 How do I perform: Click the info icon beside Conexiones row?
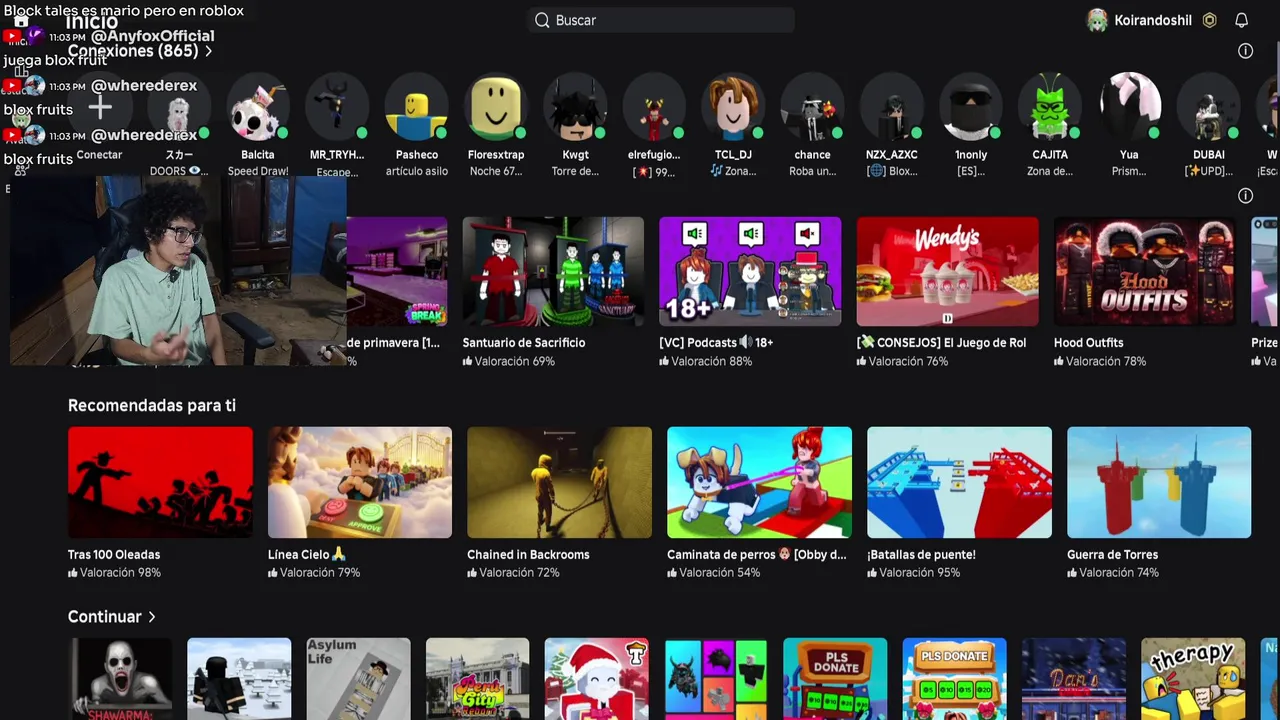(1245, 51)
